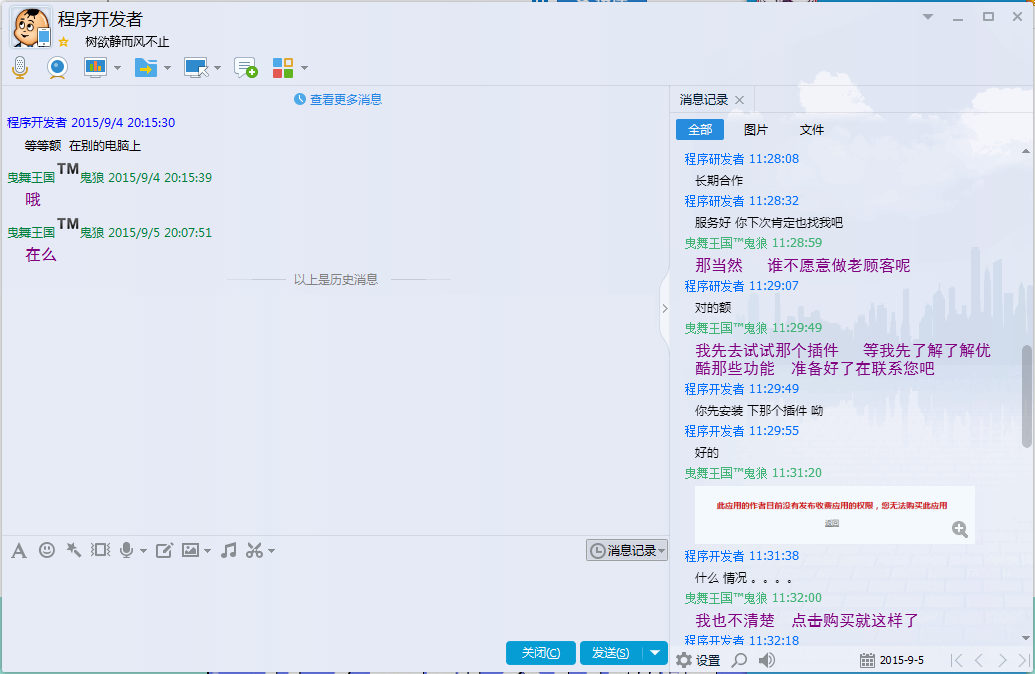
Task: Open the applications colored grid icon
Action: [x=283, y=67]
